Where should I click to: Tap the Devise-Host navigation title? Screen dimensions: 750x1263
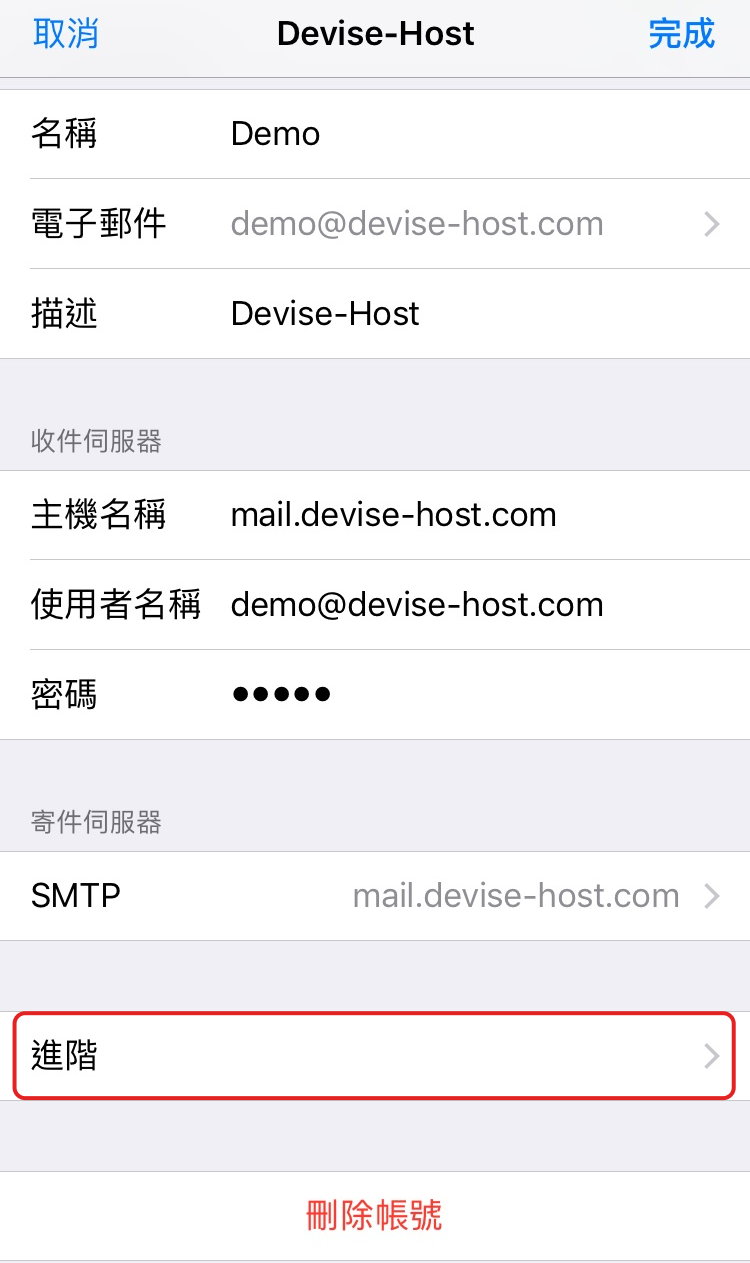coord(376,34)
